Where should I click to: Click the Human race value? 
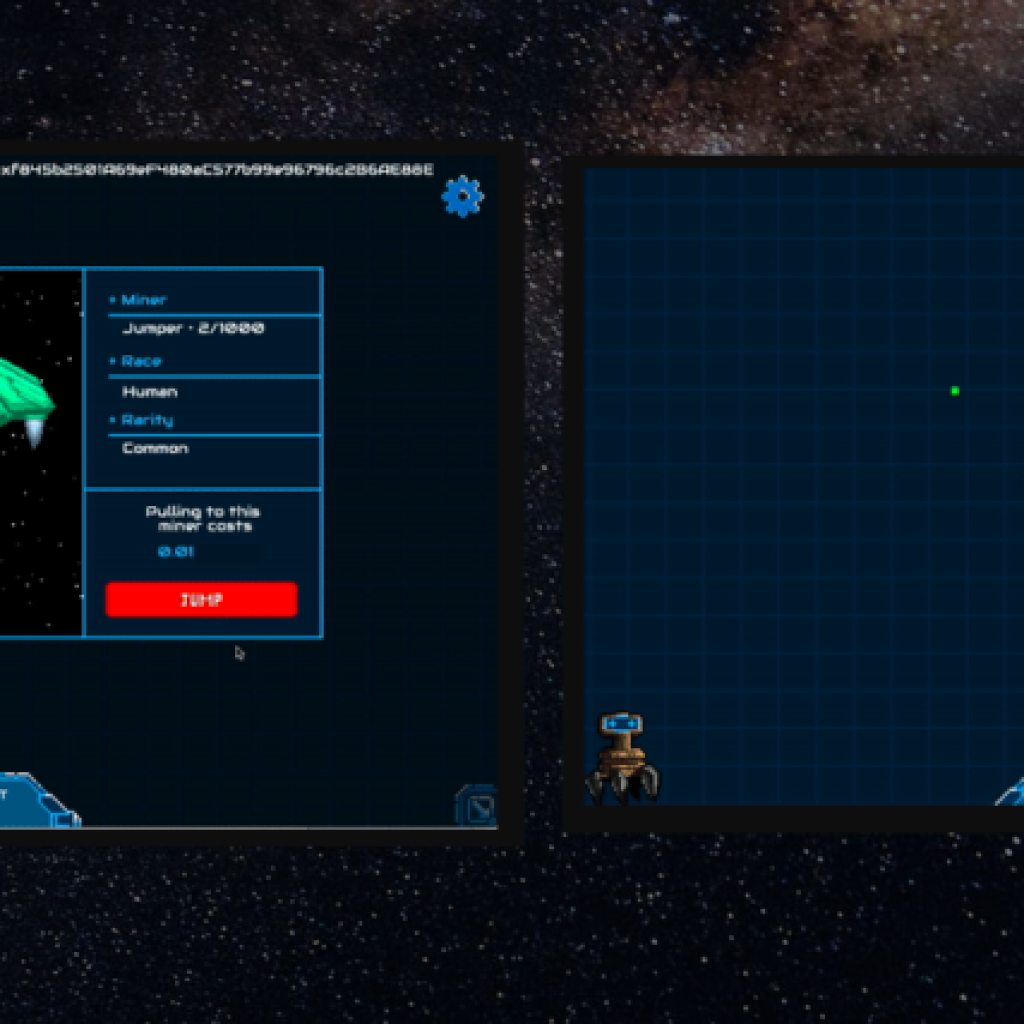149,392
